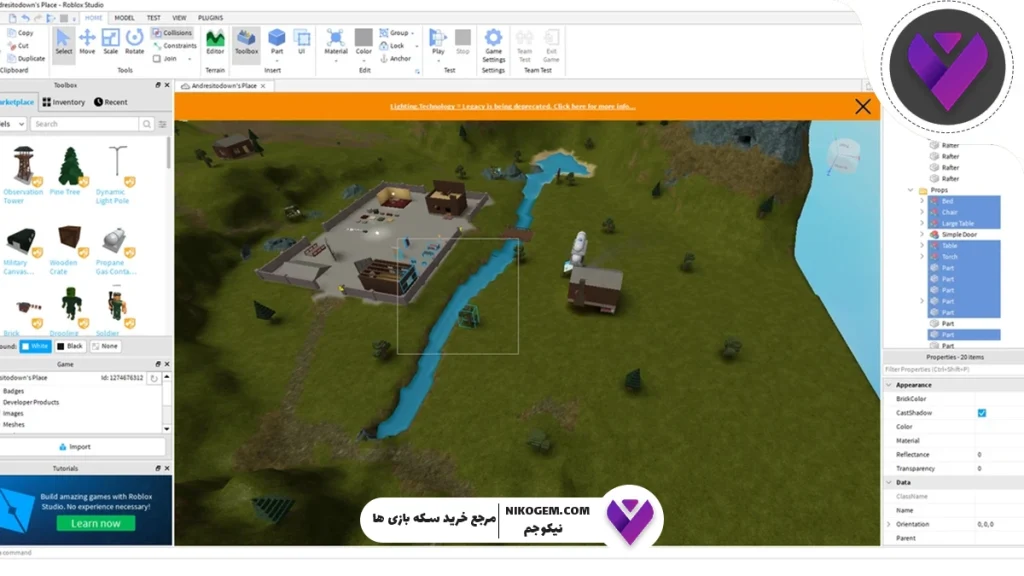Click the Toolbox search magnifier icon
This screenshot has width=1024, height=576.
click(x=147, y=123)
